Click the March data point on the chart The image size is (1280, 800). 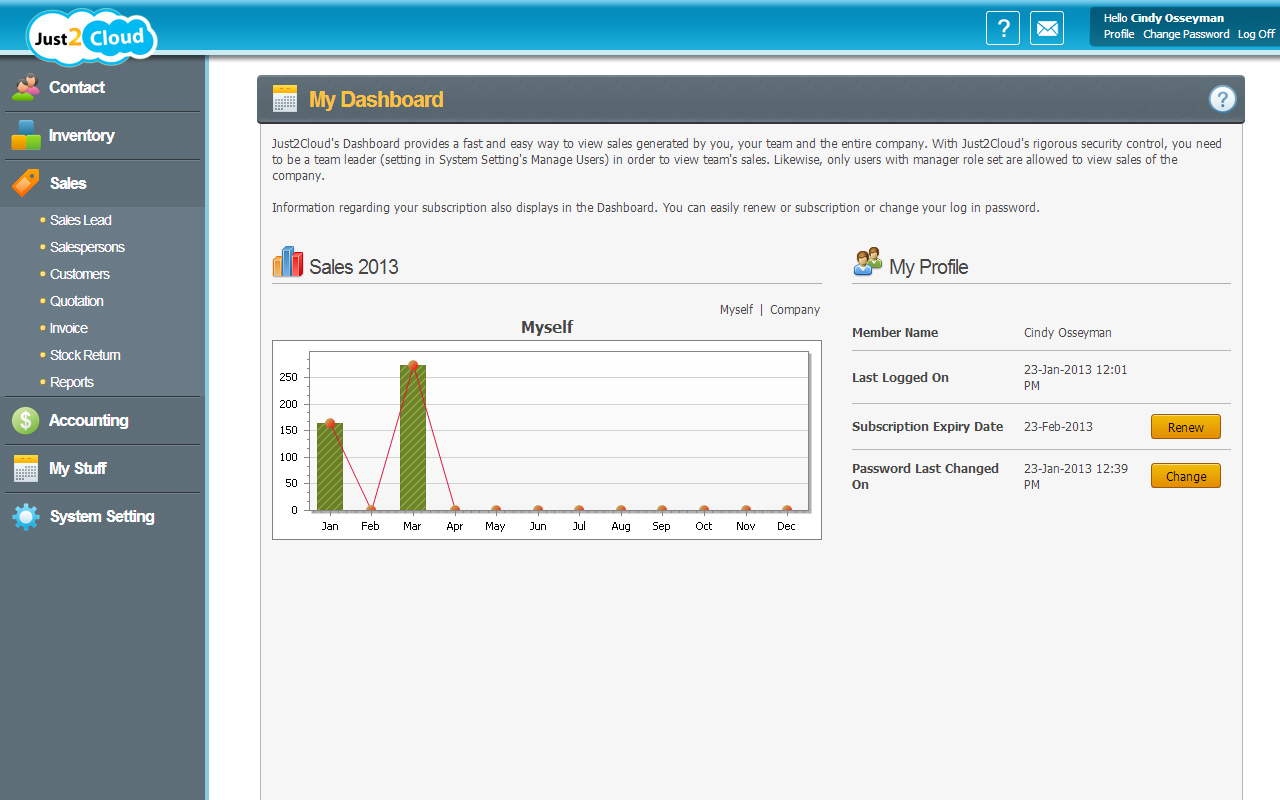click(x=412, y=366)
